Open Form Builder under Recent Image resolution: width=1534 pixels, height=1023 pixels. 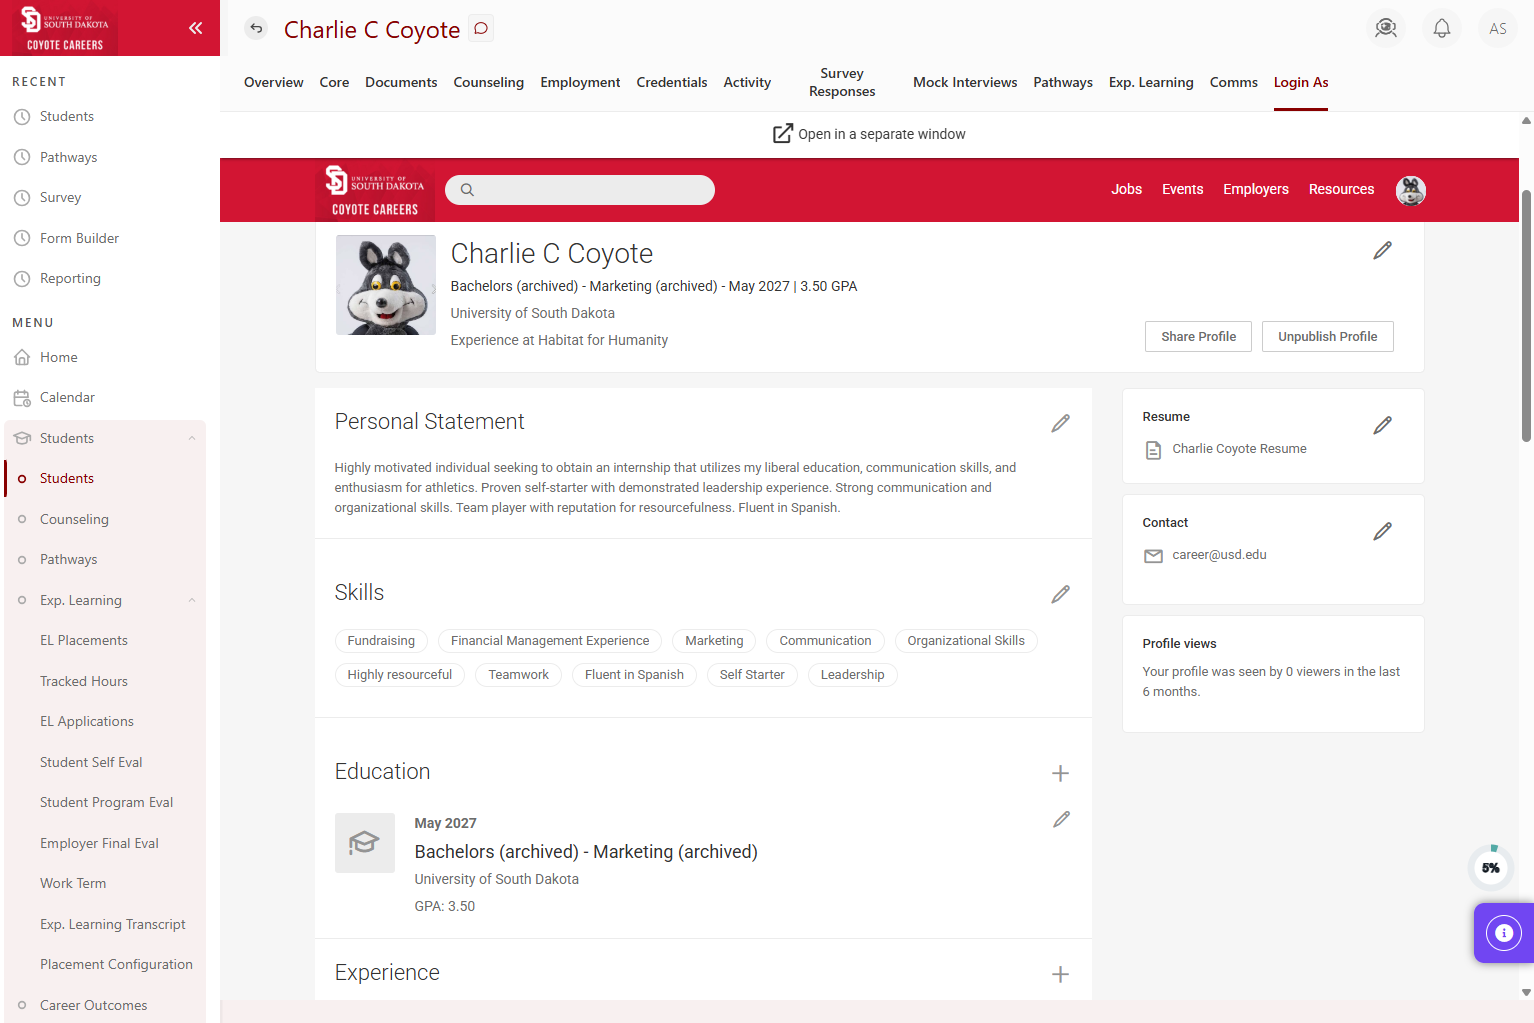[x=79, y=238]
